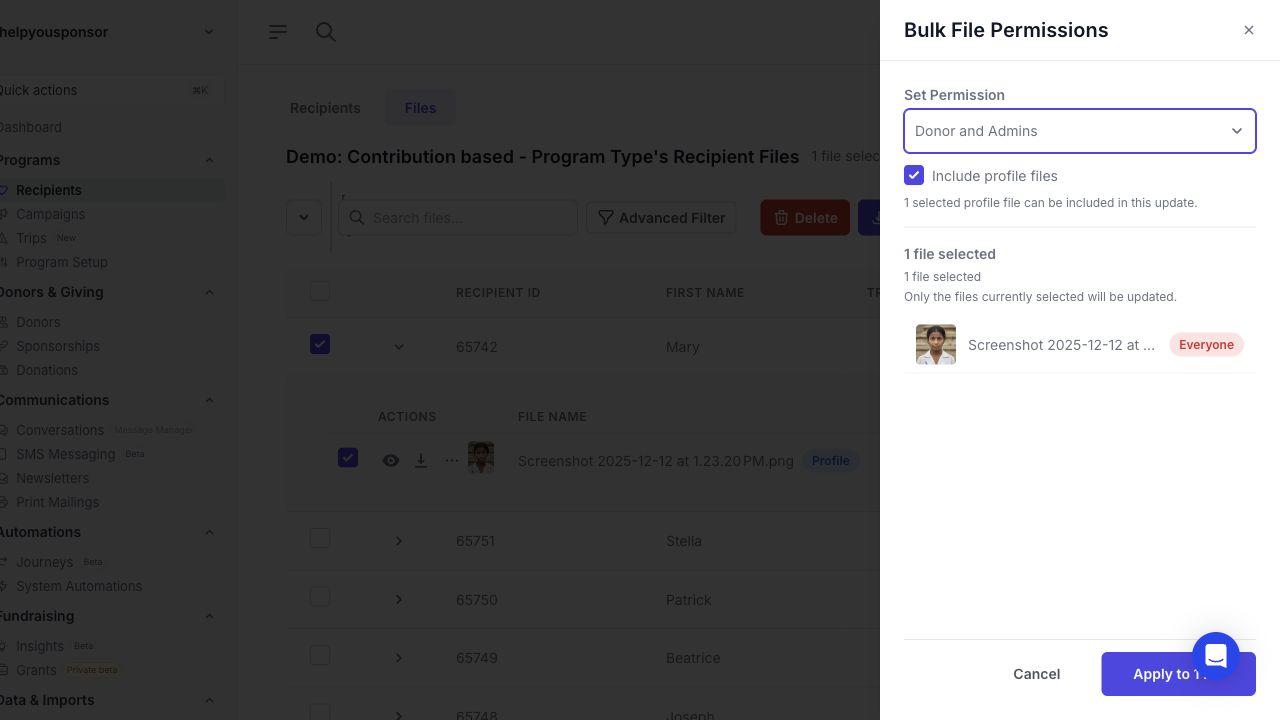
Task: Click the selected file's photo thumbnail
Action: (x=936, y=345)
